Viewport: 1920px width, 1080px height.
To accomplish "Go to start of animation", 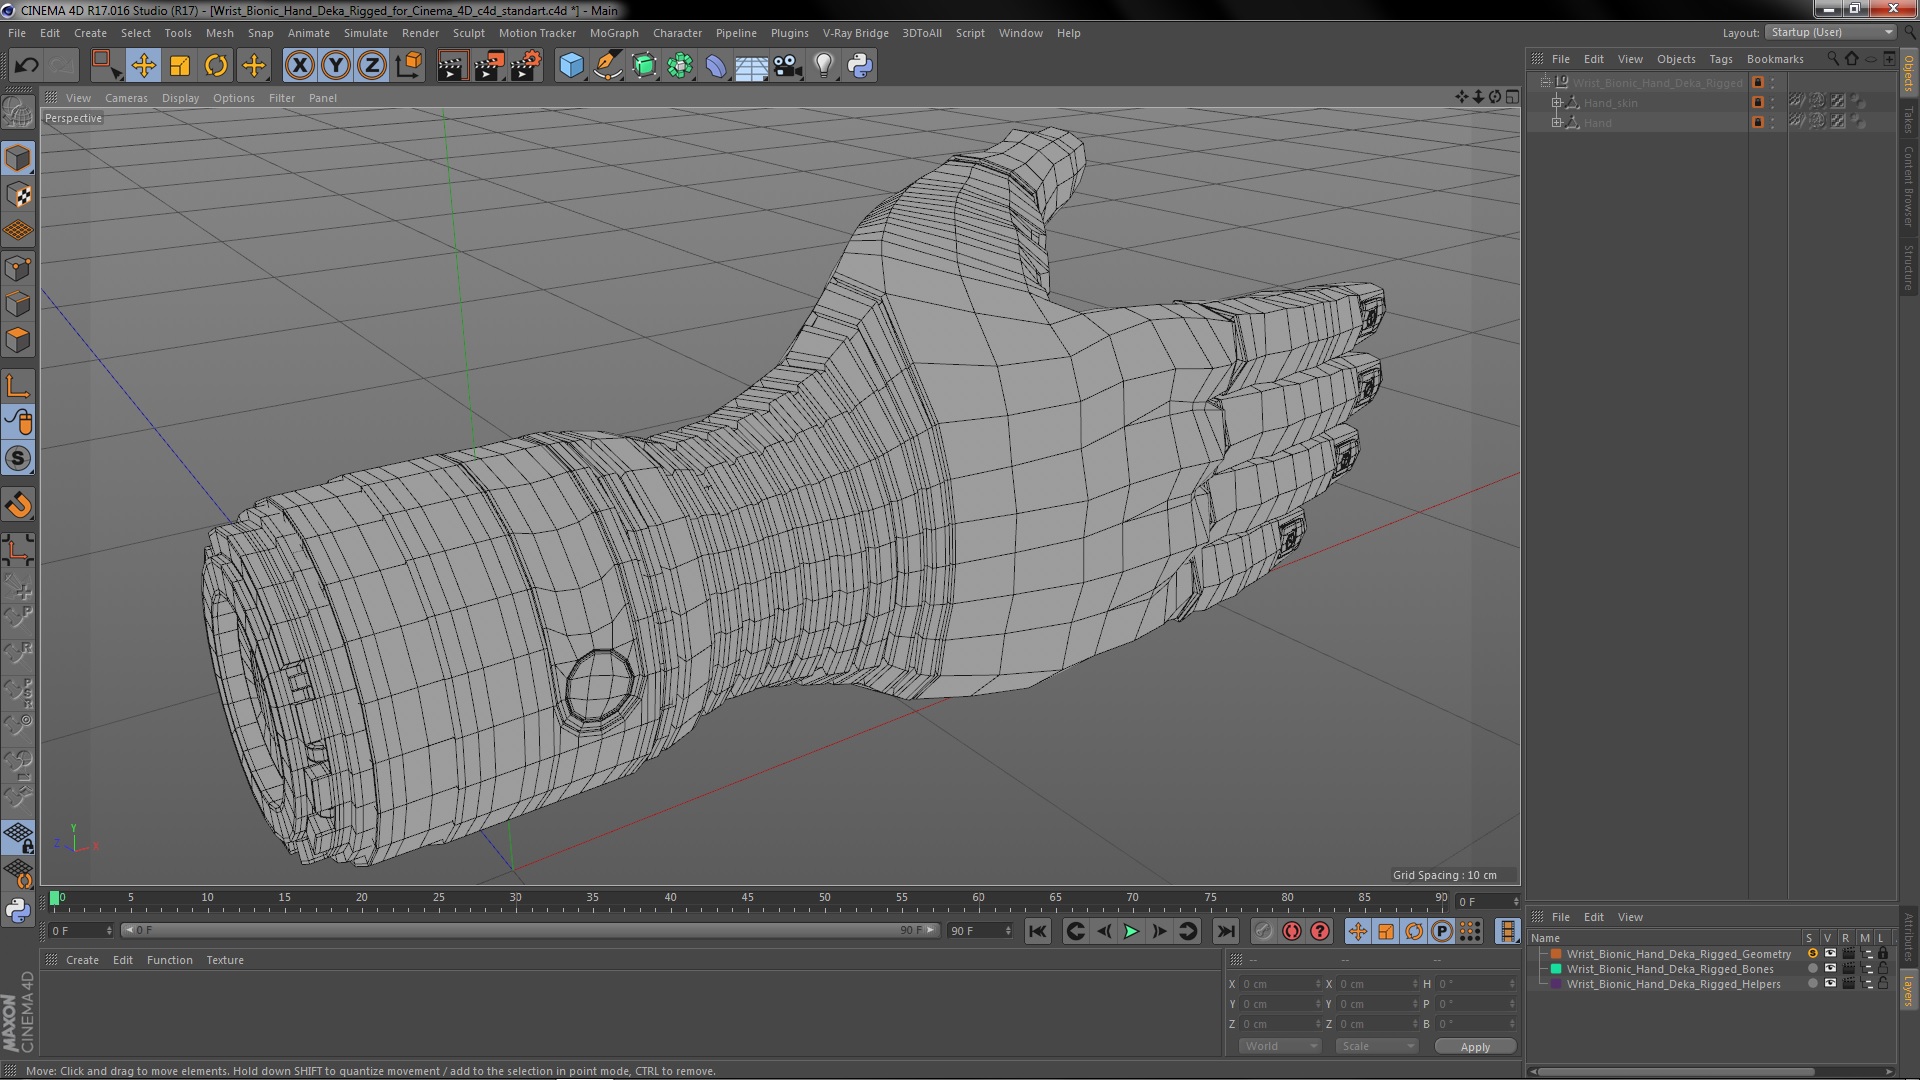I will pyautogui.click(x=1038, y=931).
